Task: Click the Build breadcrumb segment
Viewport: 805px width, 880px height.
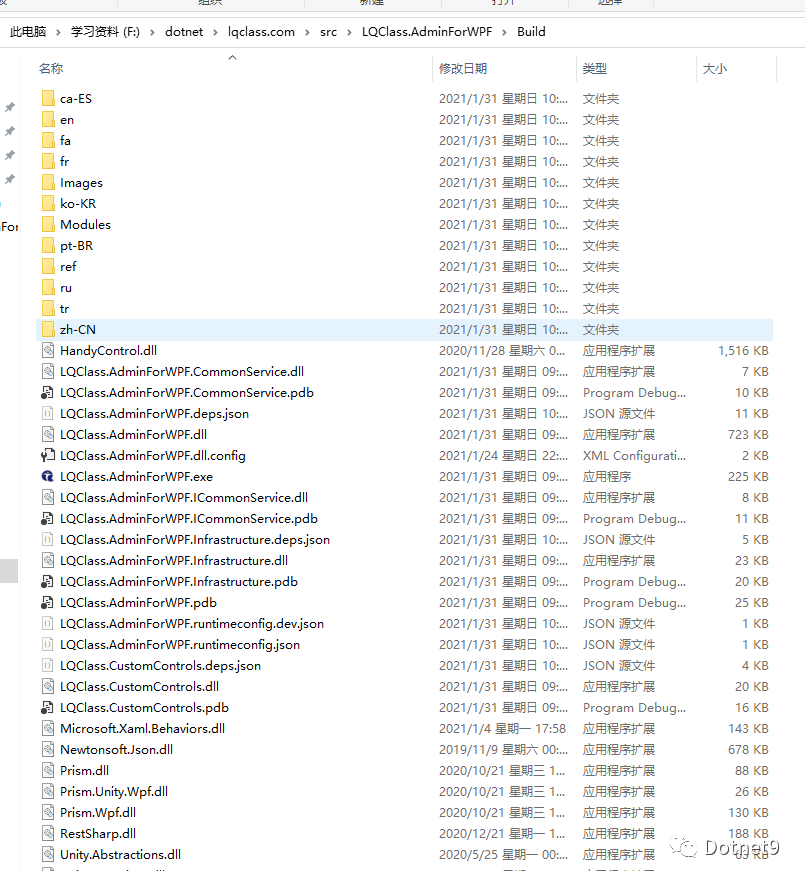Action: 531,32
